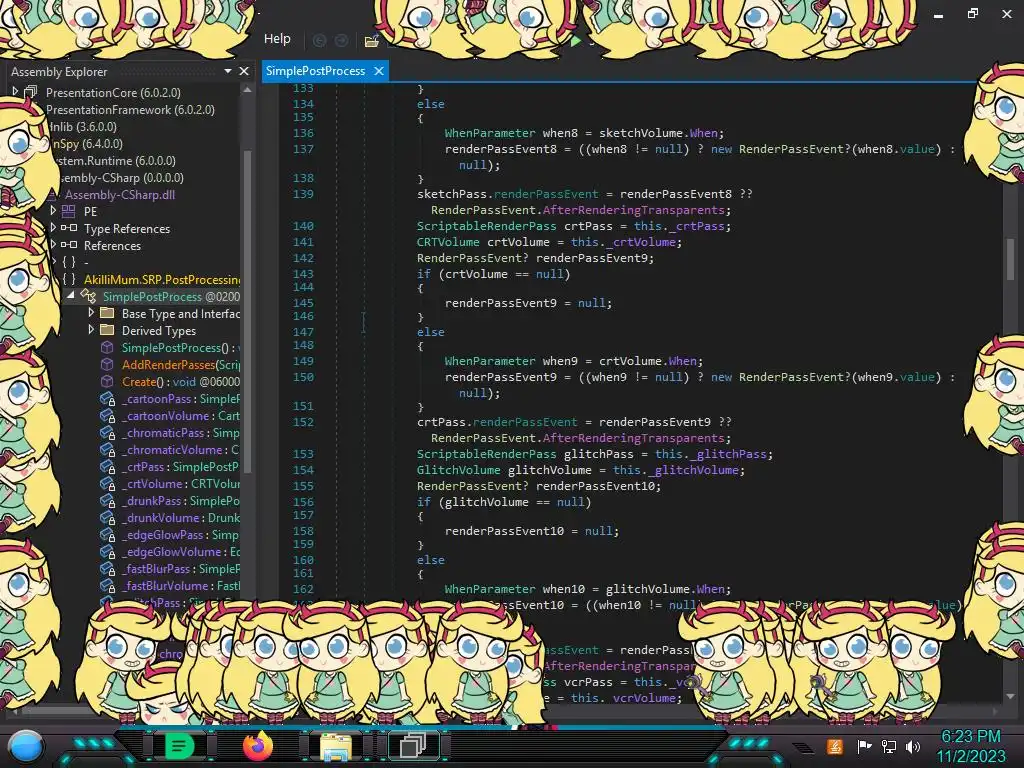
Task: Click the SimplePostProcess() constructor method icon
Action: (x=107, y=347)
